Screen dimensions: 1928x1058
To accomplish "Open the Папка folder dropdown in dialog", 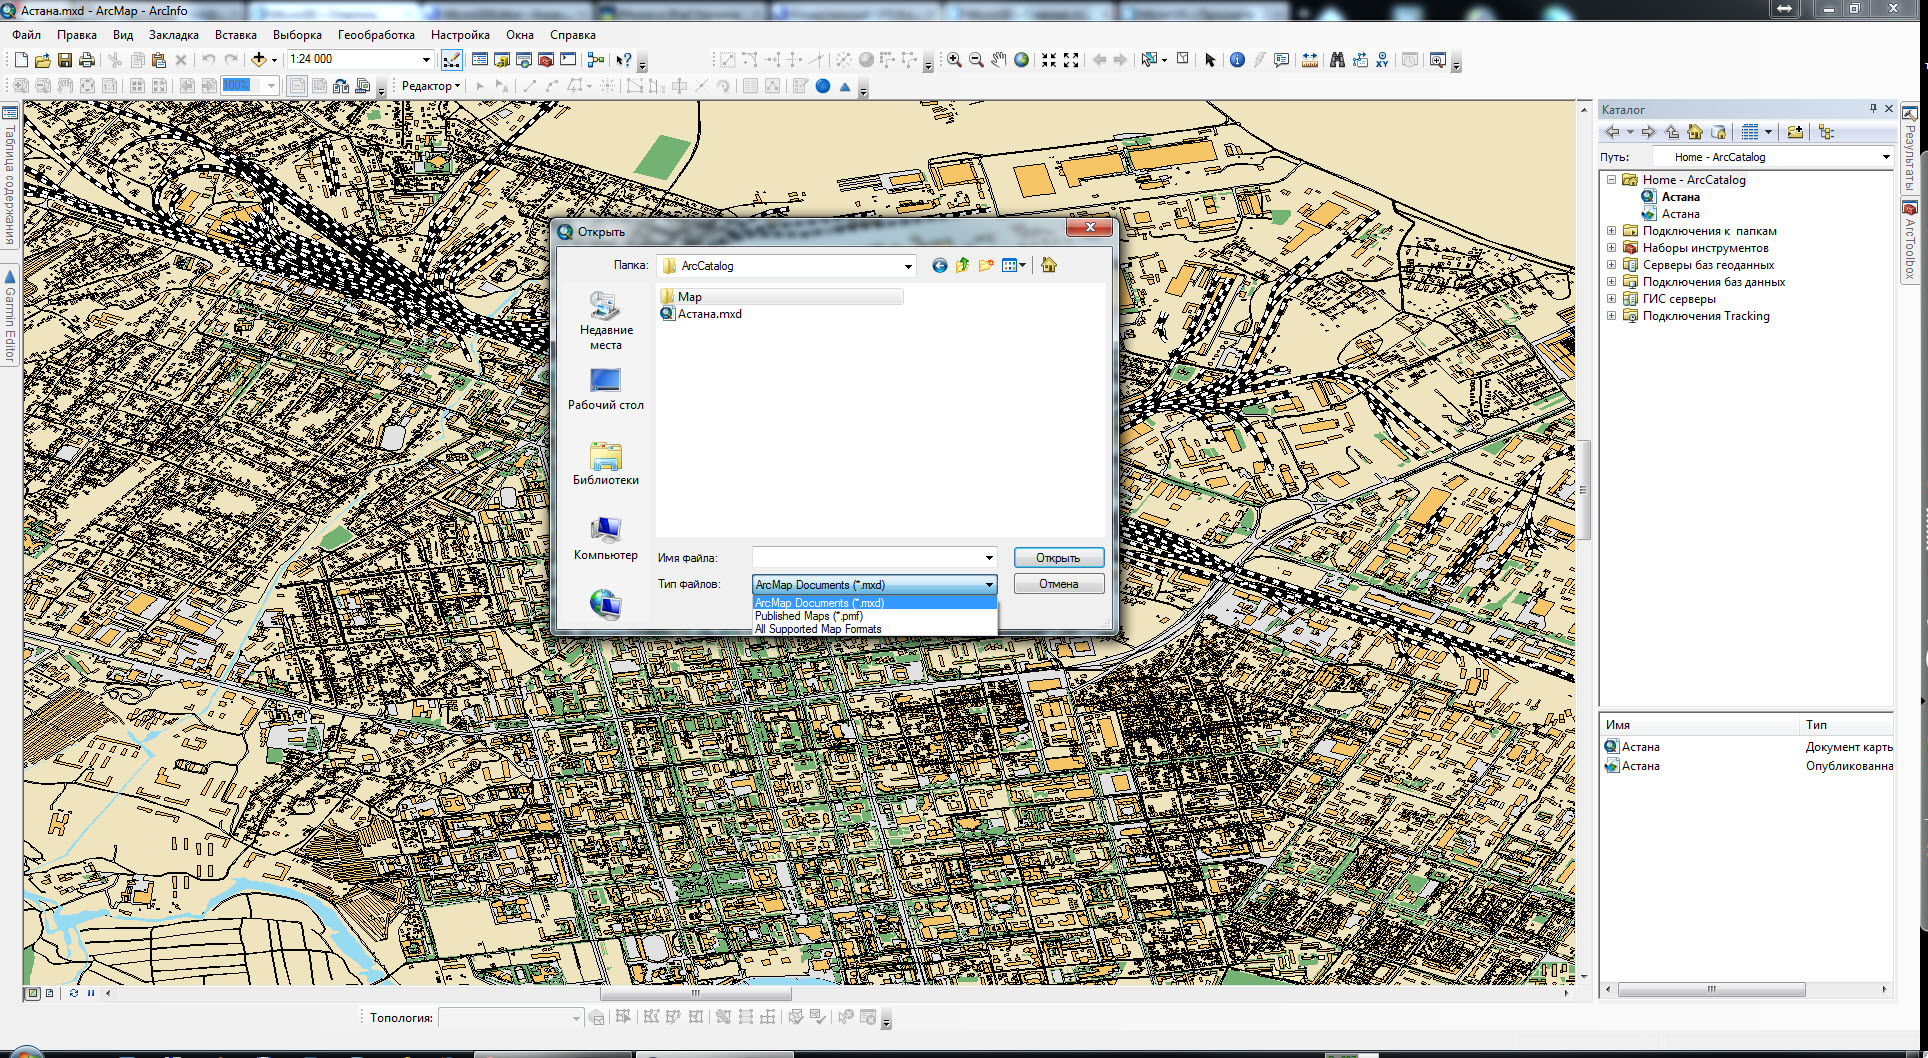I will pyautogui.click(x=908, y=266).
